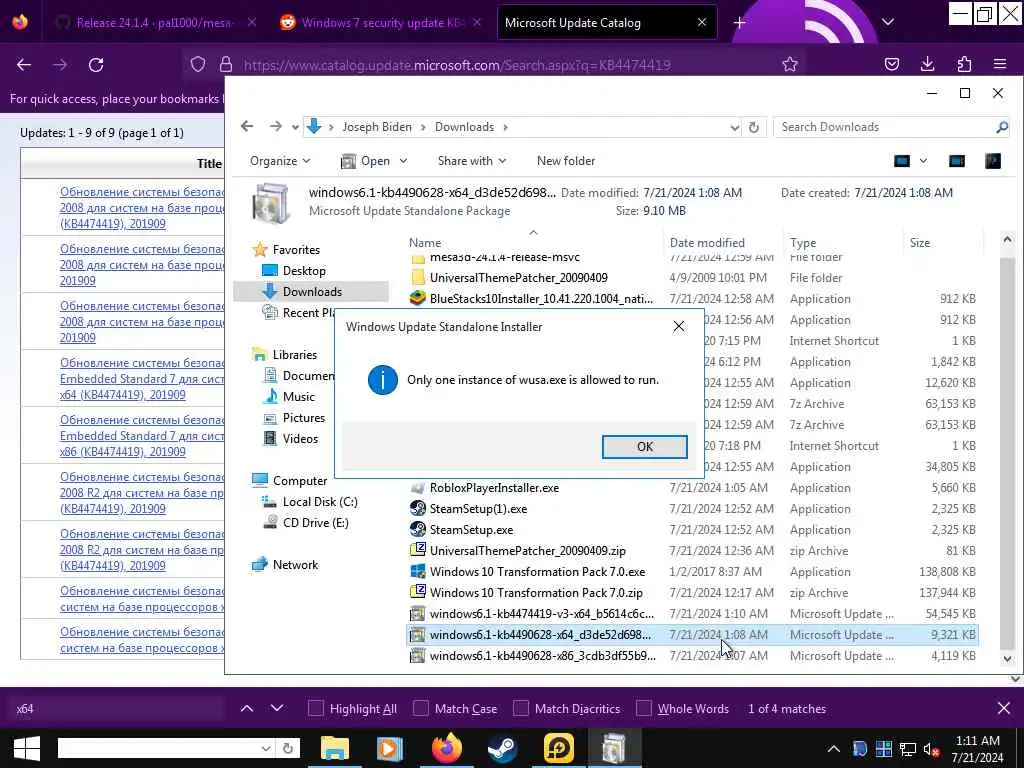Enable the Match Diacritics checkbox
1024x768 pixels.
coord(521,709)
